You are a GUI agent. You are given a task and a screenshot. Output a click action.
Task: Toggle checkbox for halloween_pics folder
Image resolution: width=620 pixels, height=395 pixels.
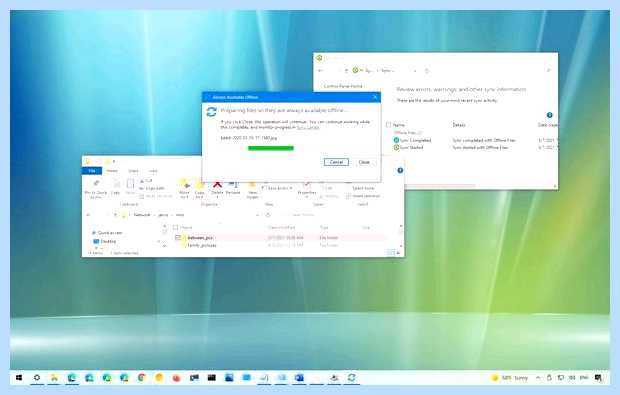[178, 238]
